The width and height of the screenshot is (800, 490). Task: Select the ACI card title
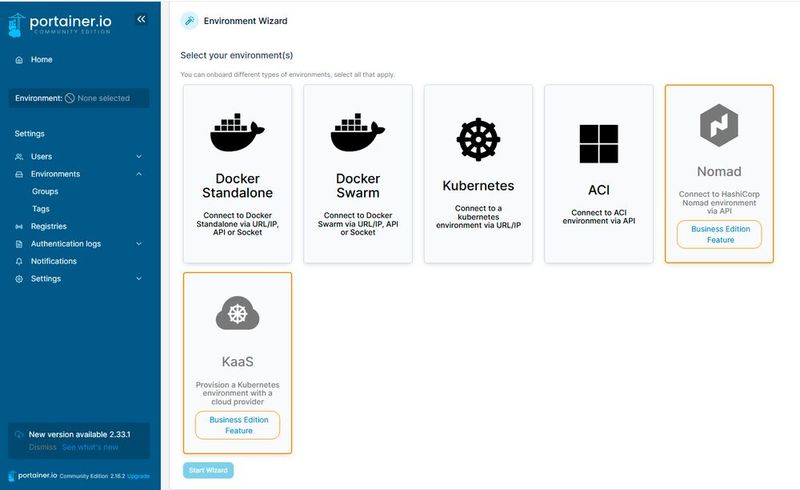click(598, 190)
